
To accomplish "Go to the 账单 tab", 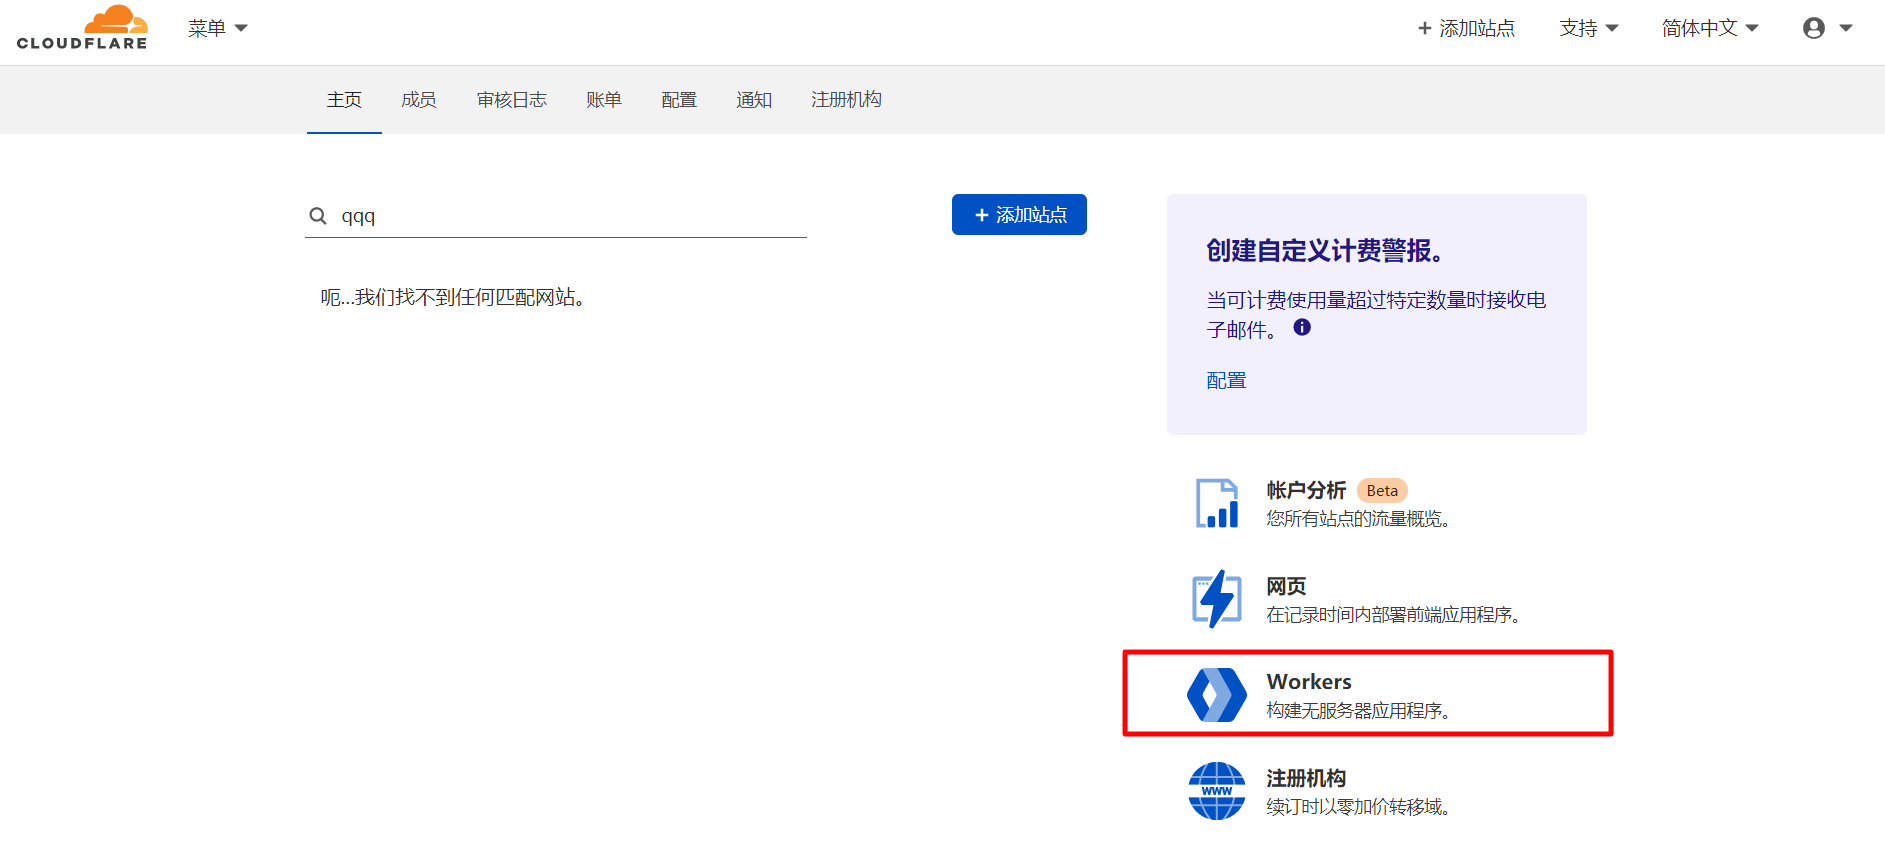I will [x=603, y=100].
